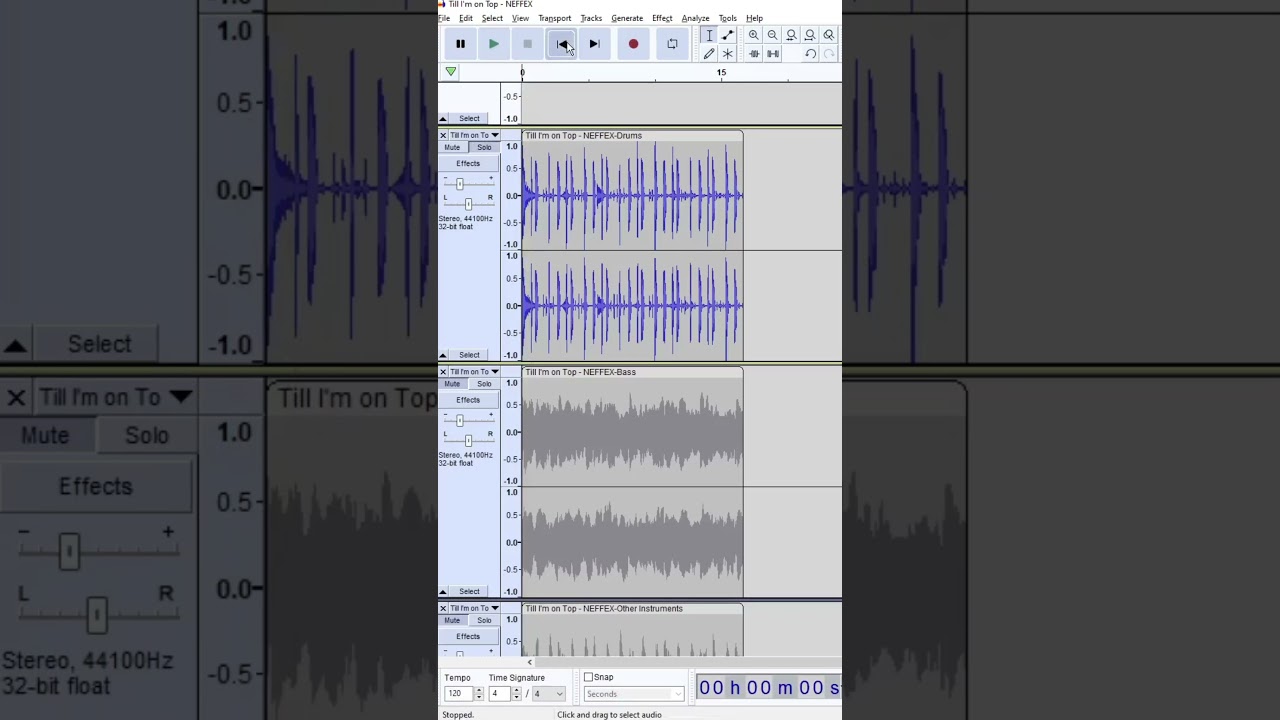Skip to End of the project
This screenshot has height=720, width=1280.
(x=594, y=44)
